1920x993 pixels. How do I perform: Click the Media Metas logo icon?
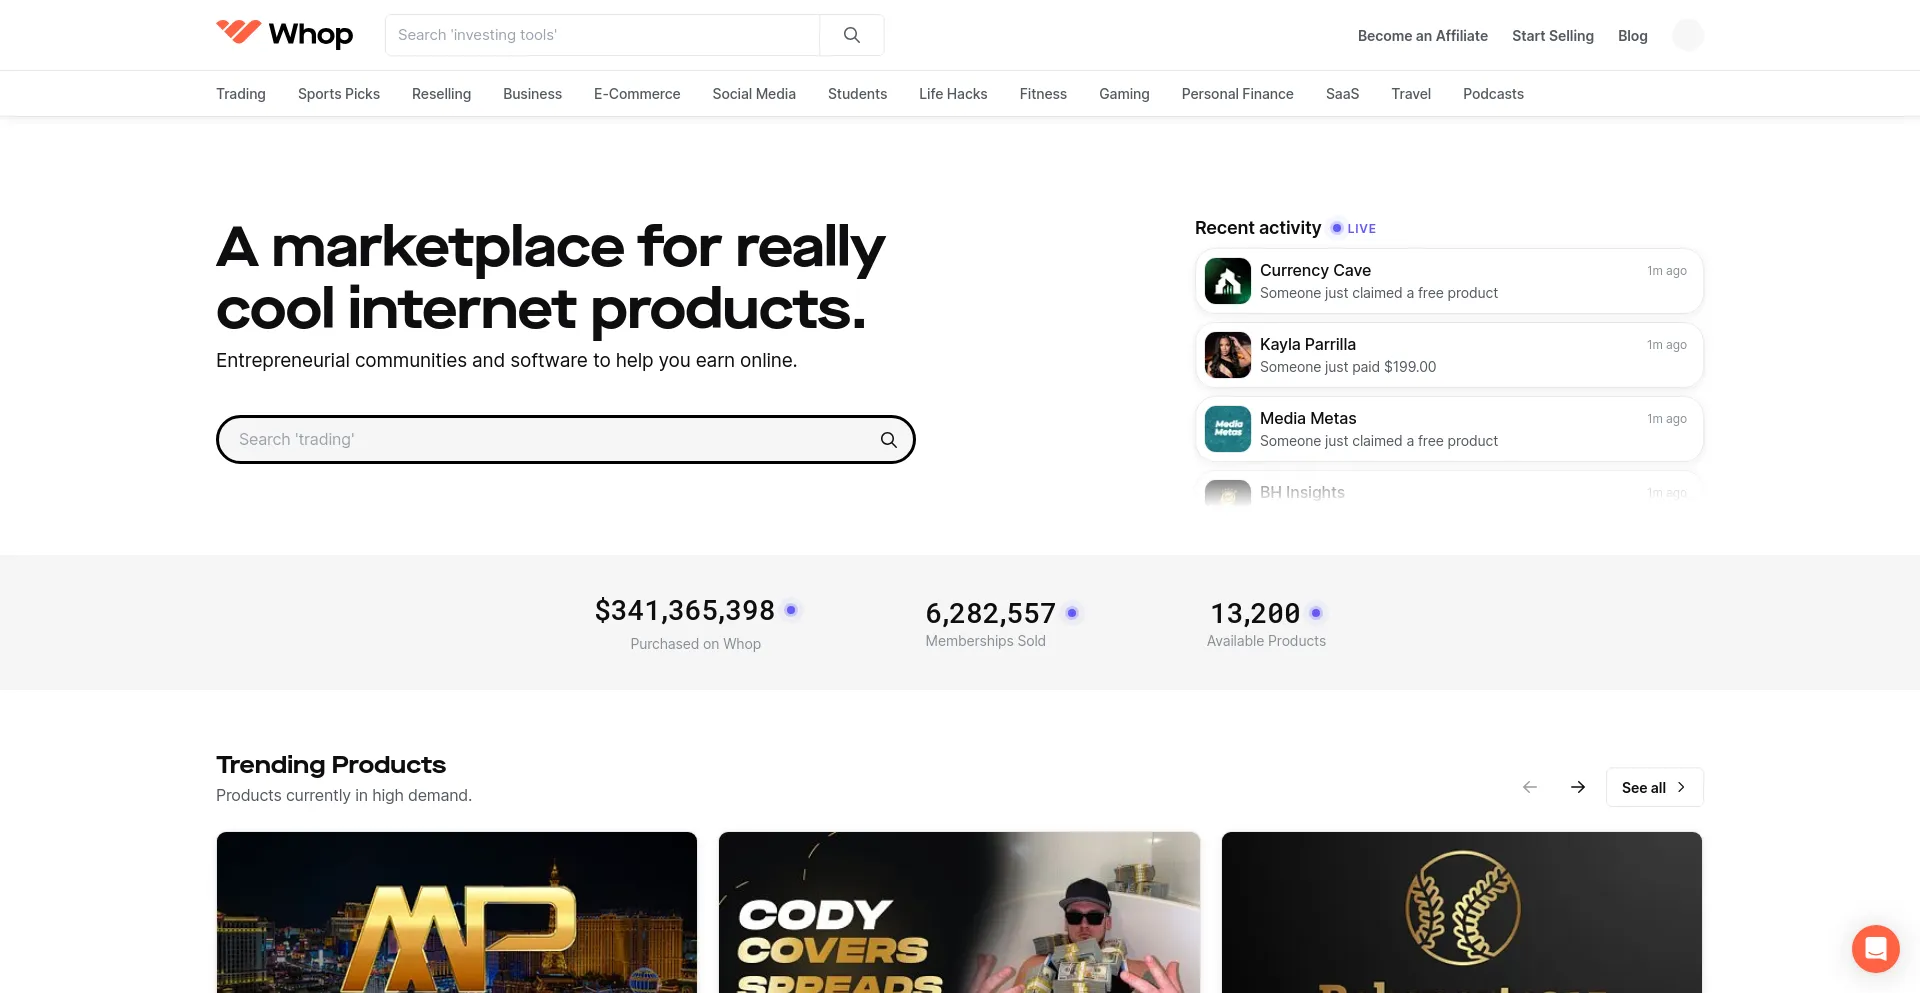(x=1228, y=429)
